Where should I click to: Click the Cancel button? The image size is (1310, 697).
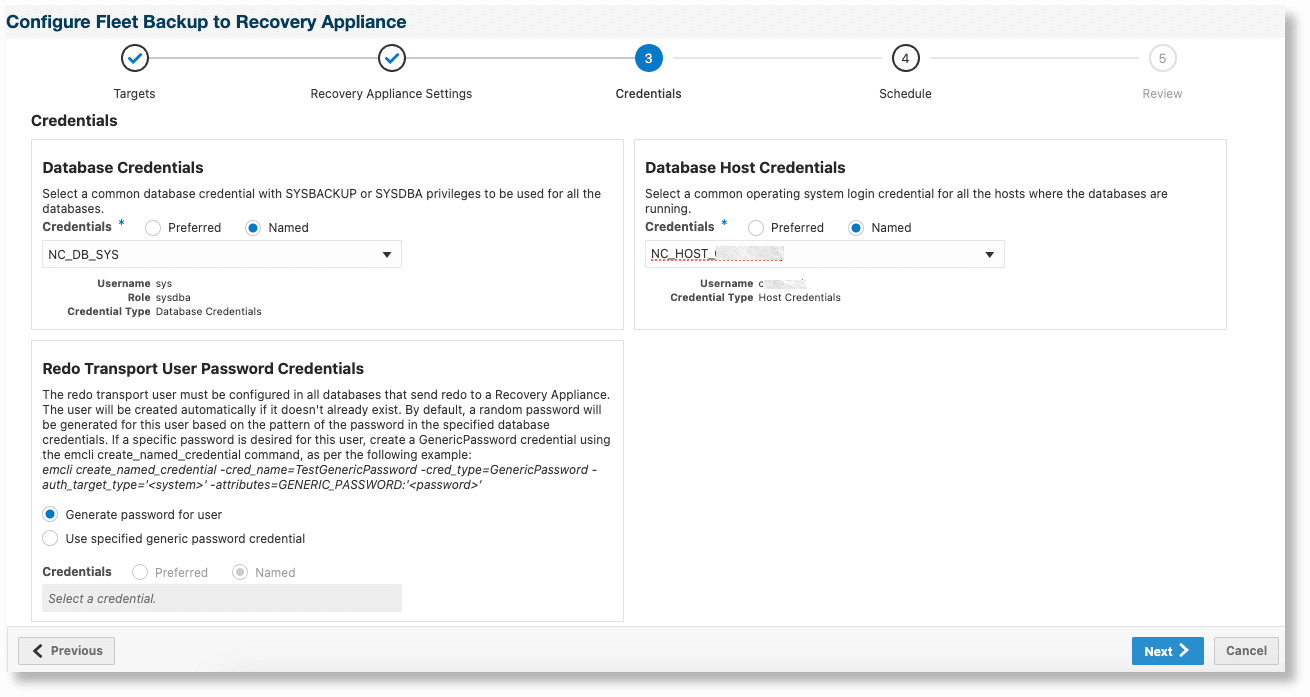point(1247,651)
